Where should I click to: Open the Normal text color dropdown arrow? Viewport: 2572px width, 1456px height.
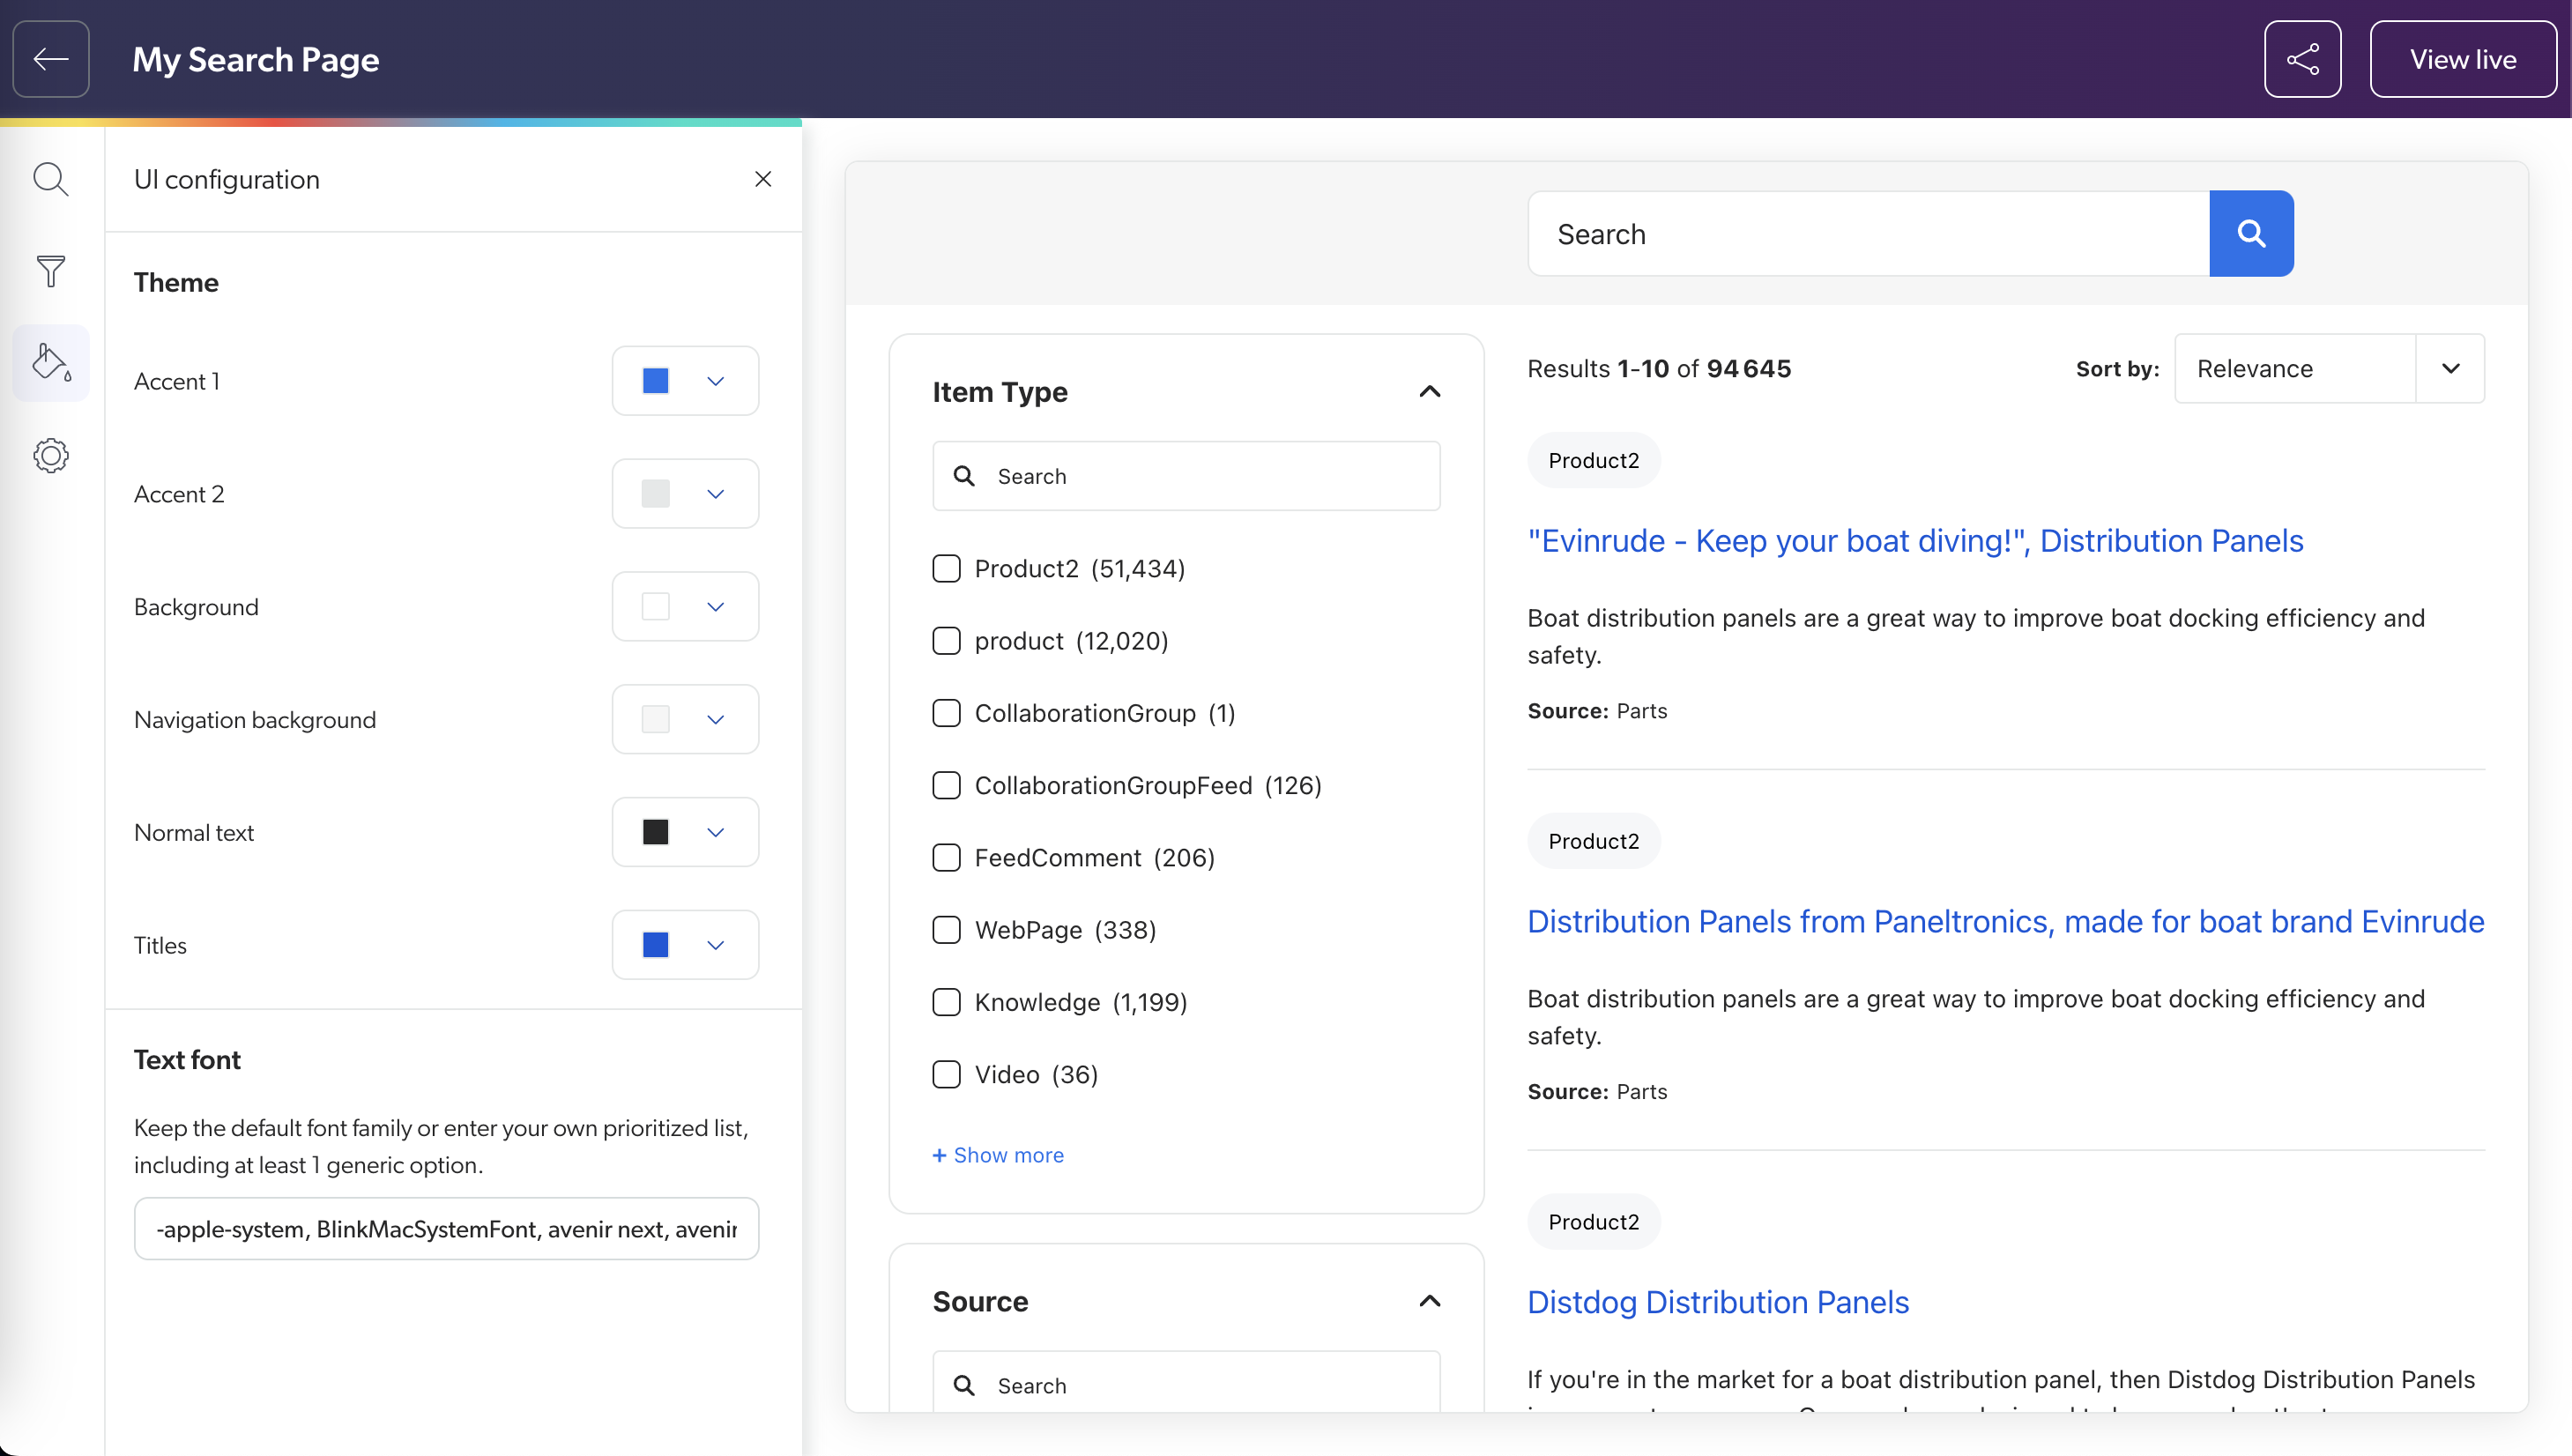[x=716, y=832]
